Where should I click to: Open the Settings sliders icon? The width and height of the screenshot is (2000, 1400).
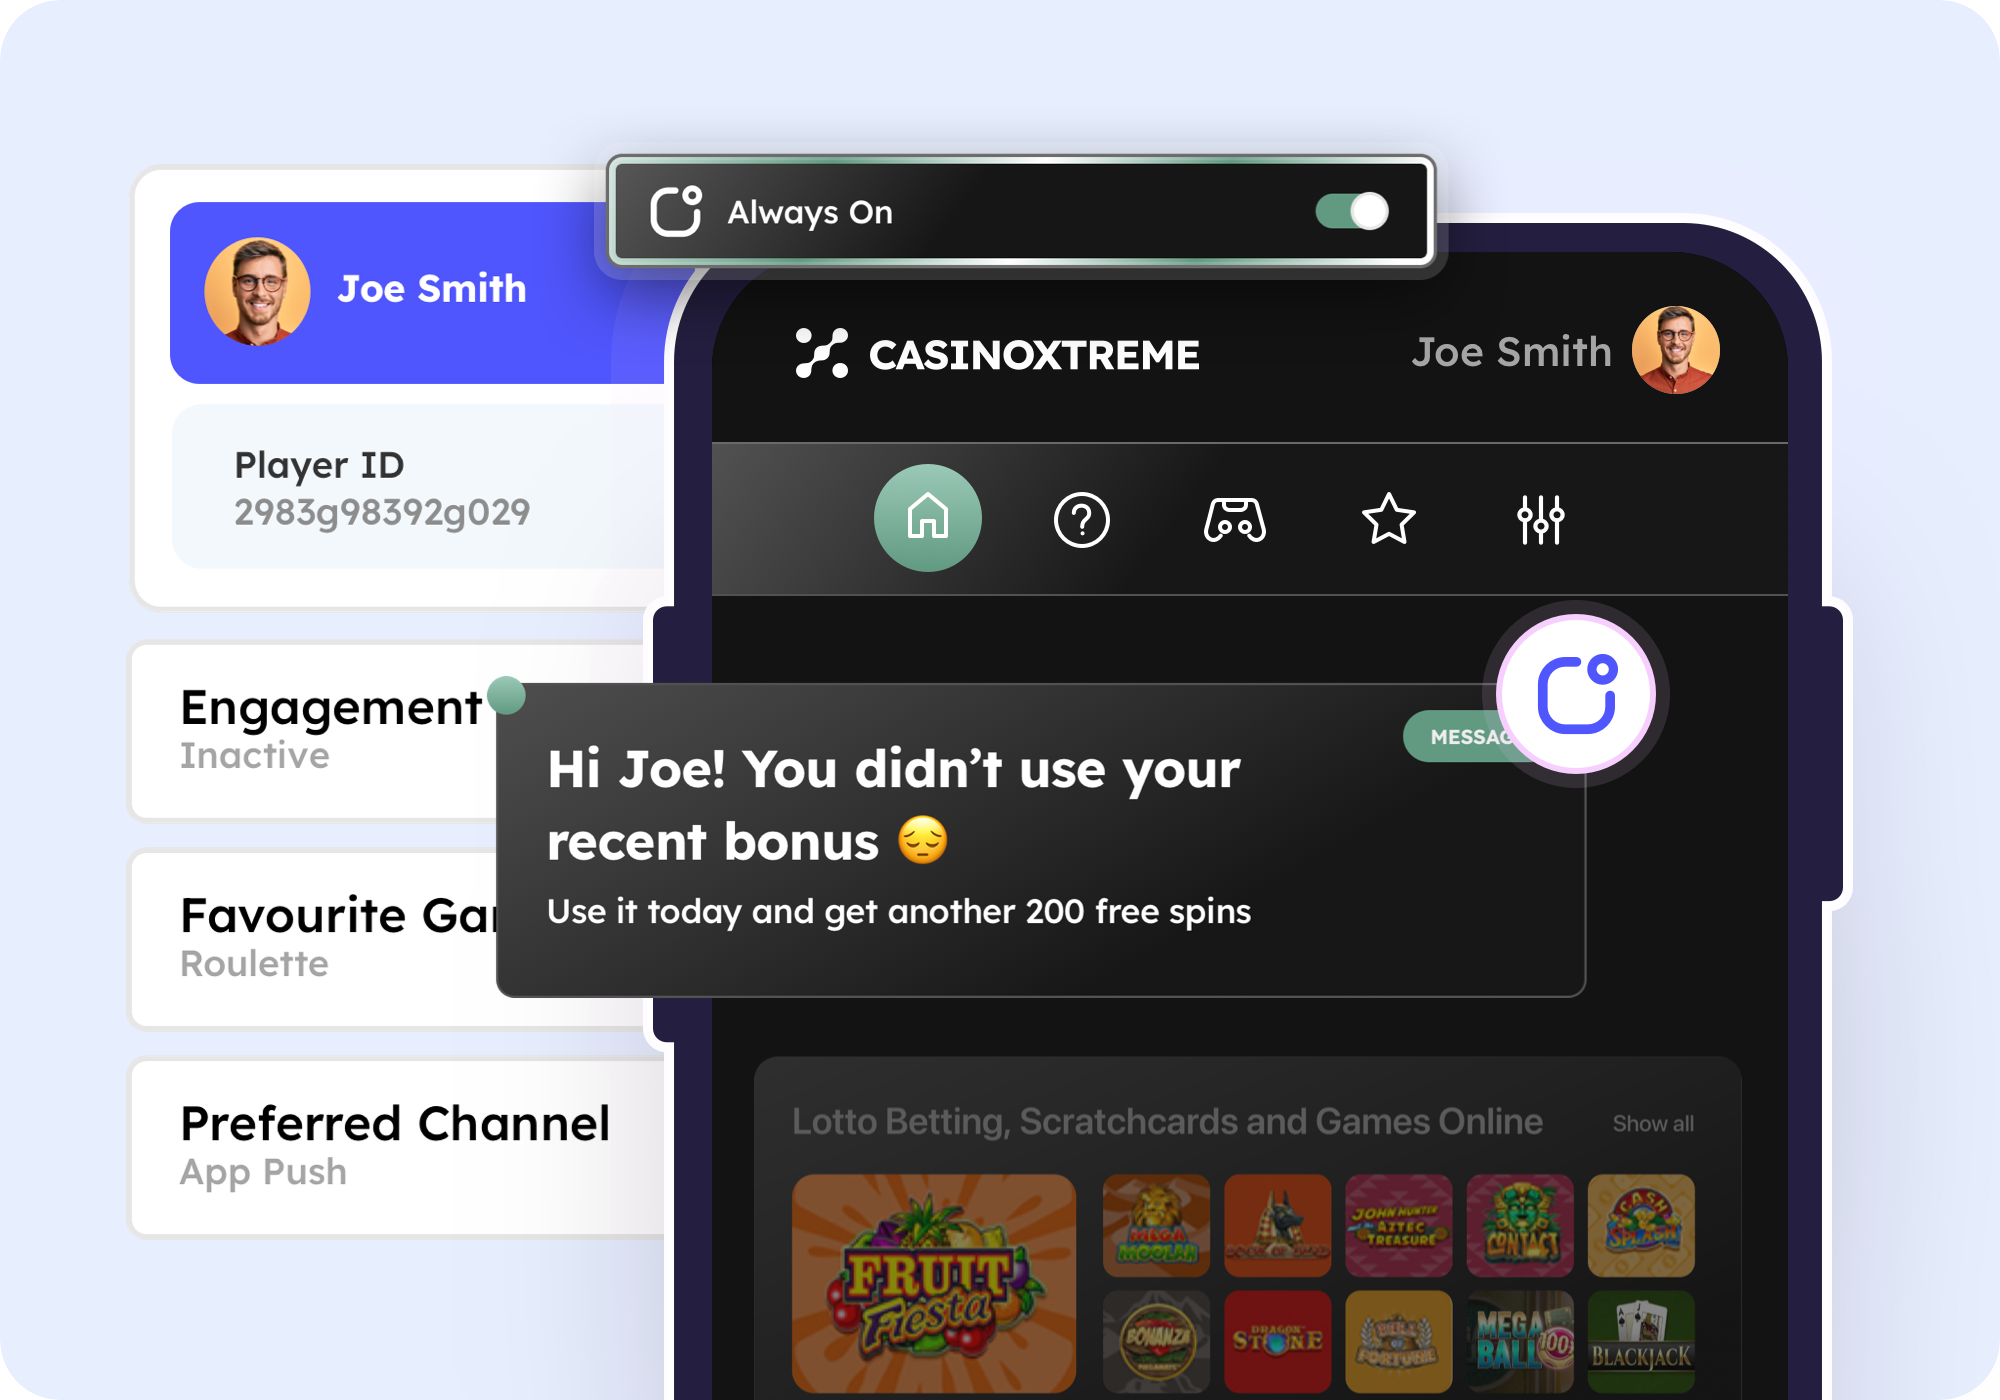[x=1541, y=519]
